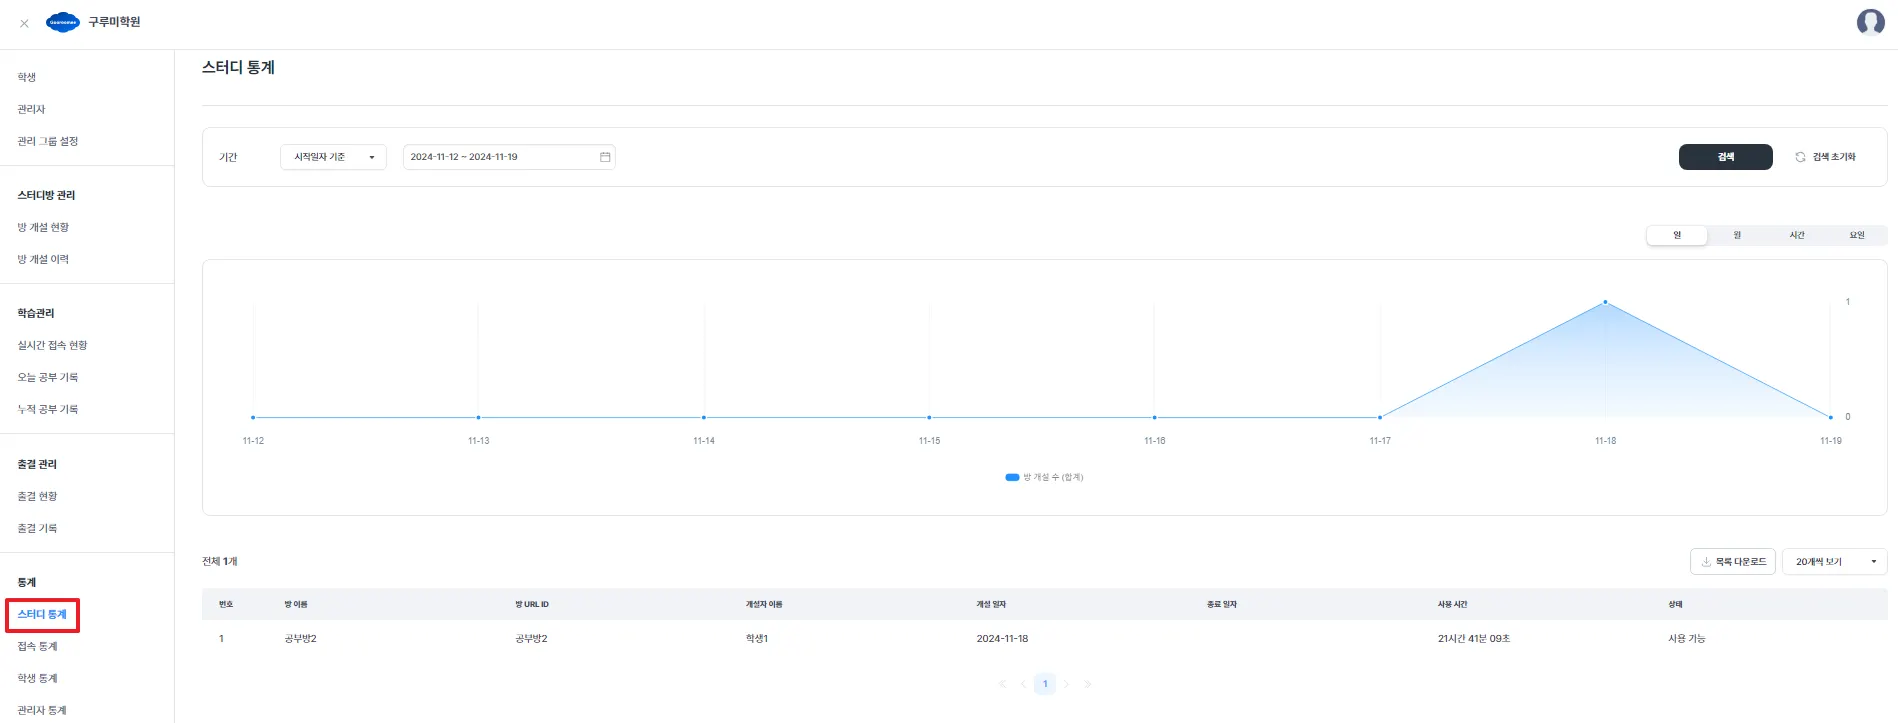
Task: Click the 사용 가능 status cell
Action: 1687,638
